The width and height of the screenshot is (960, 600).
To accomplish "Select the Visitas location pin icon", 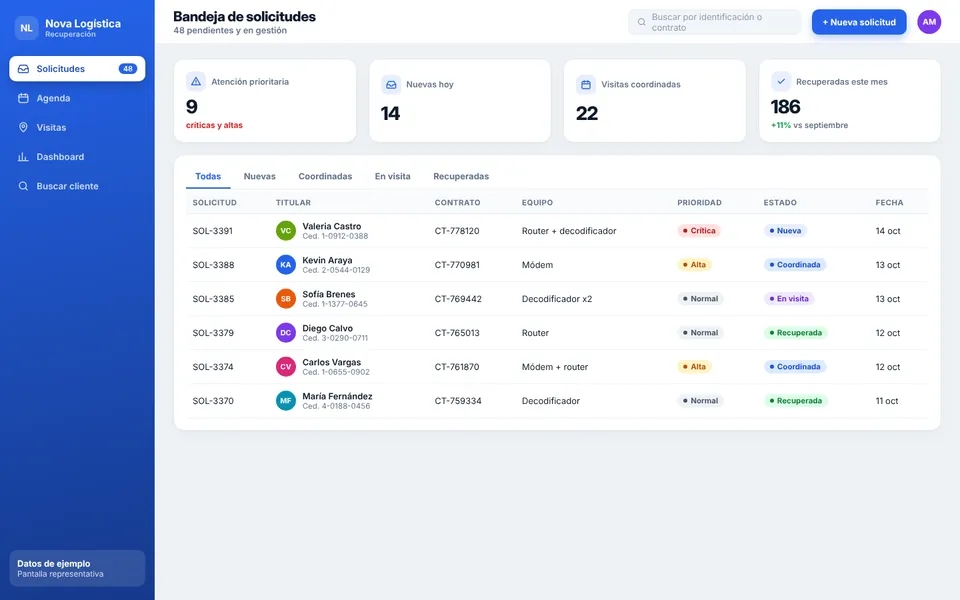I will tap(23, 127).
